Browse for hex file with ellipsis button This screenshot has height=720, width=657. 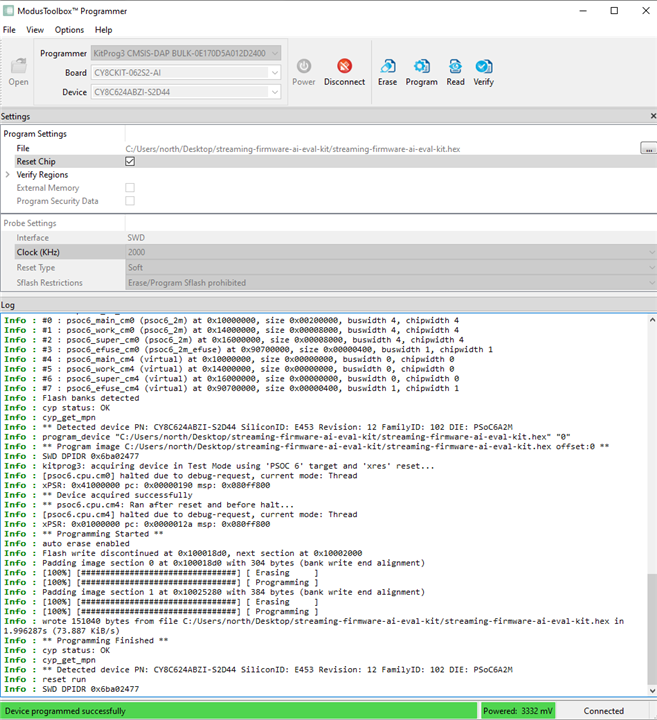coord(648,148)
